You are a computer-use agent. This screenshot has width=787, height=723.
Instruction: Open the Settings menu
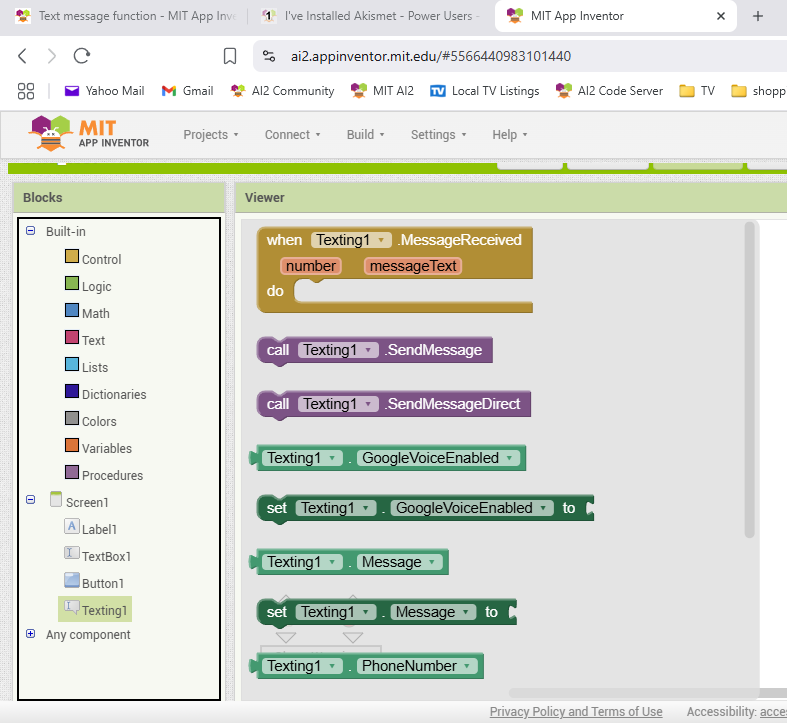438,135
